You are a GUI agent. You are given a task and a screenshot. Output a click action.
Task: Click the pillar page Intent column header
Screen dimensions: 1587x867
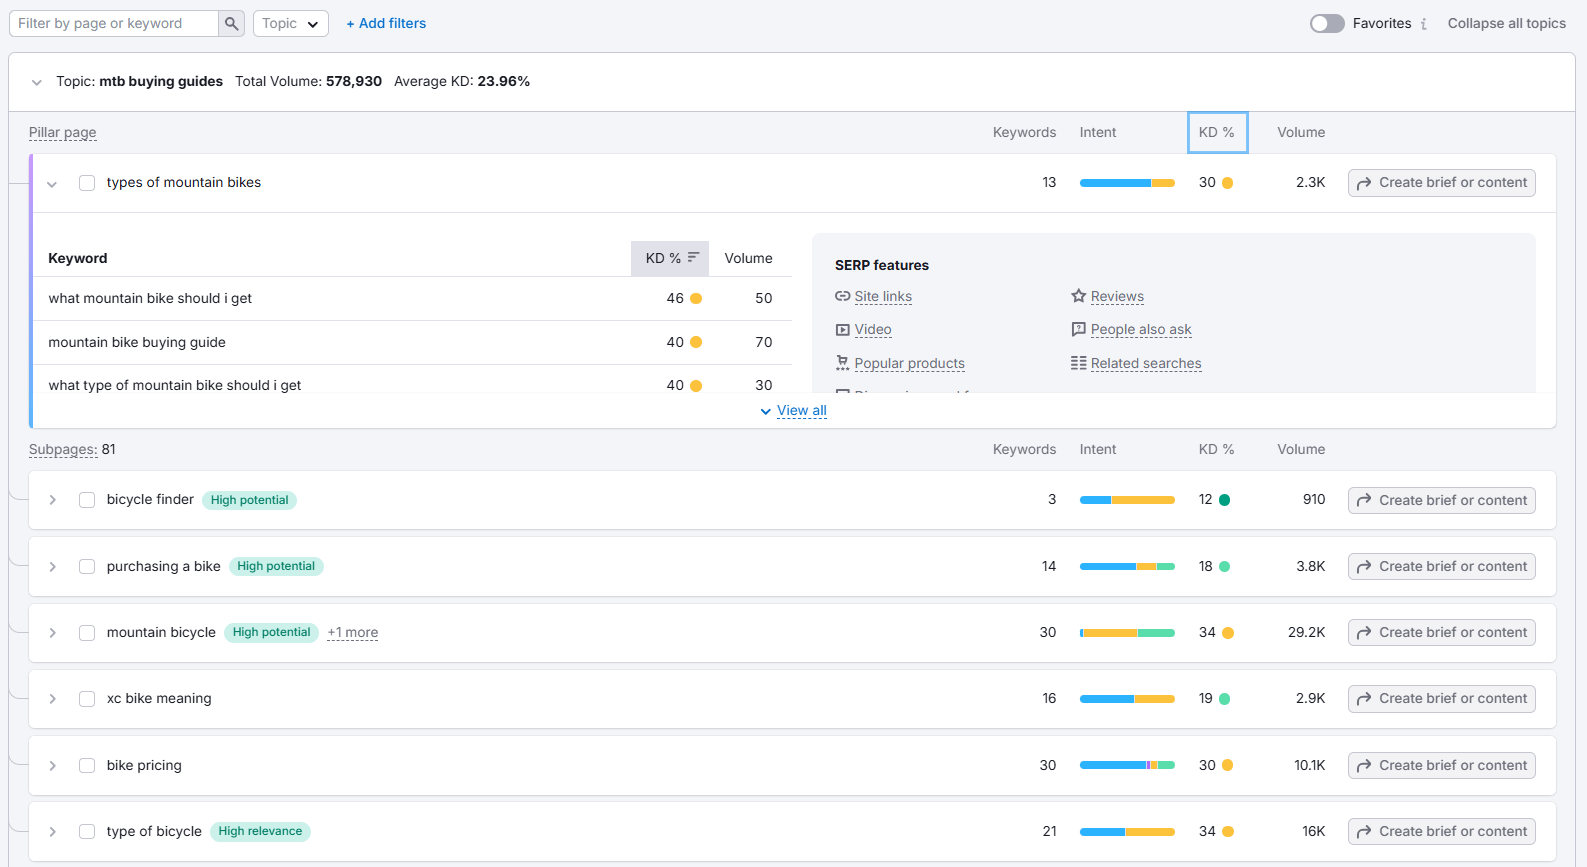1098,132
